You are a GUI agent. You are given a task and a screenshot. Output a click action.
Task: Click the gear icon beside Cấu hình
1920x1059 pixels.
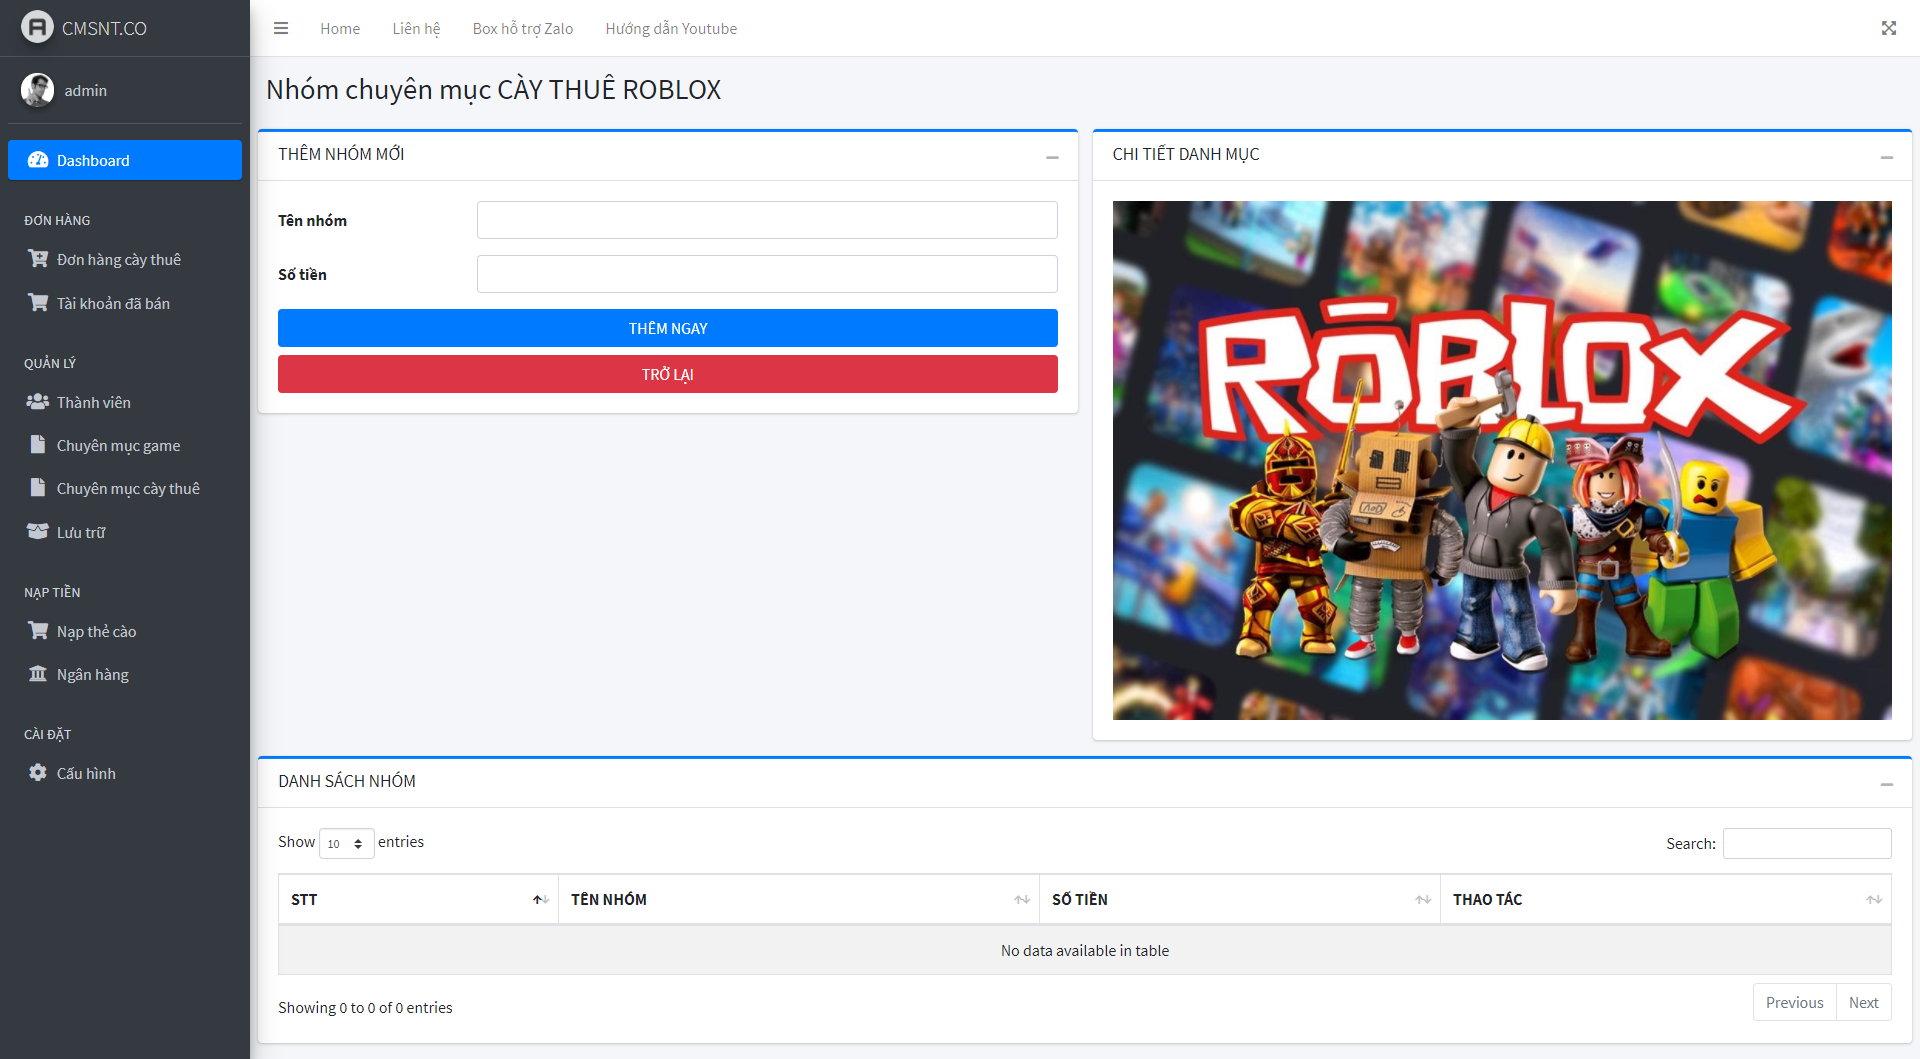(38, 772)
